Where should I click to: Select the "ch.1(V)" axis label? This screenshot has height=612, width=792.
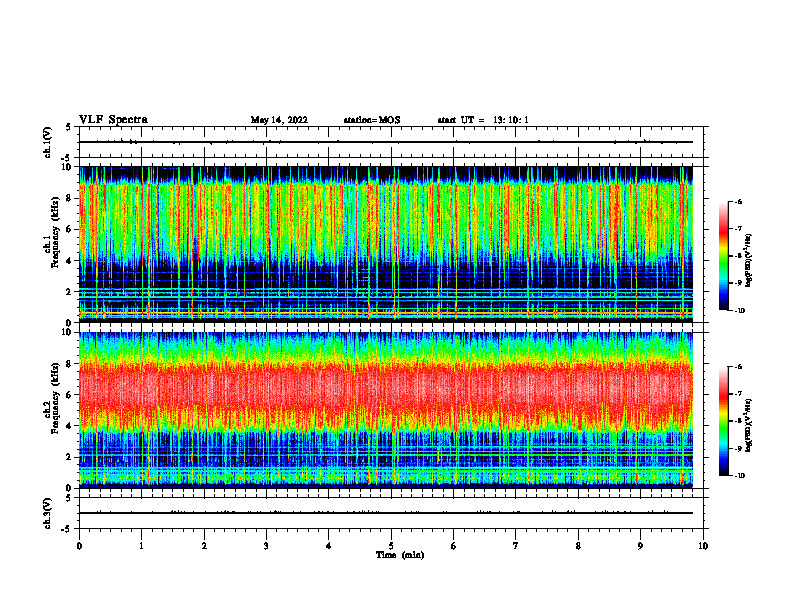[x=47, y=142]
